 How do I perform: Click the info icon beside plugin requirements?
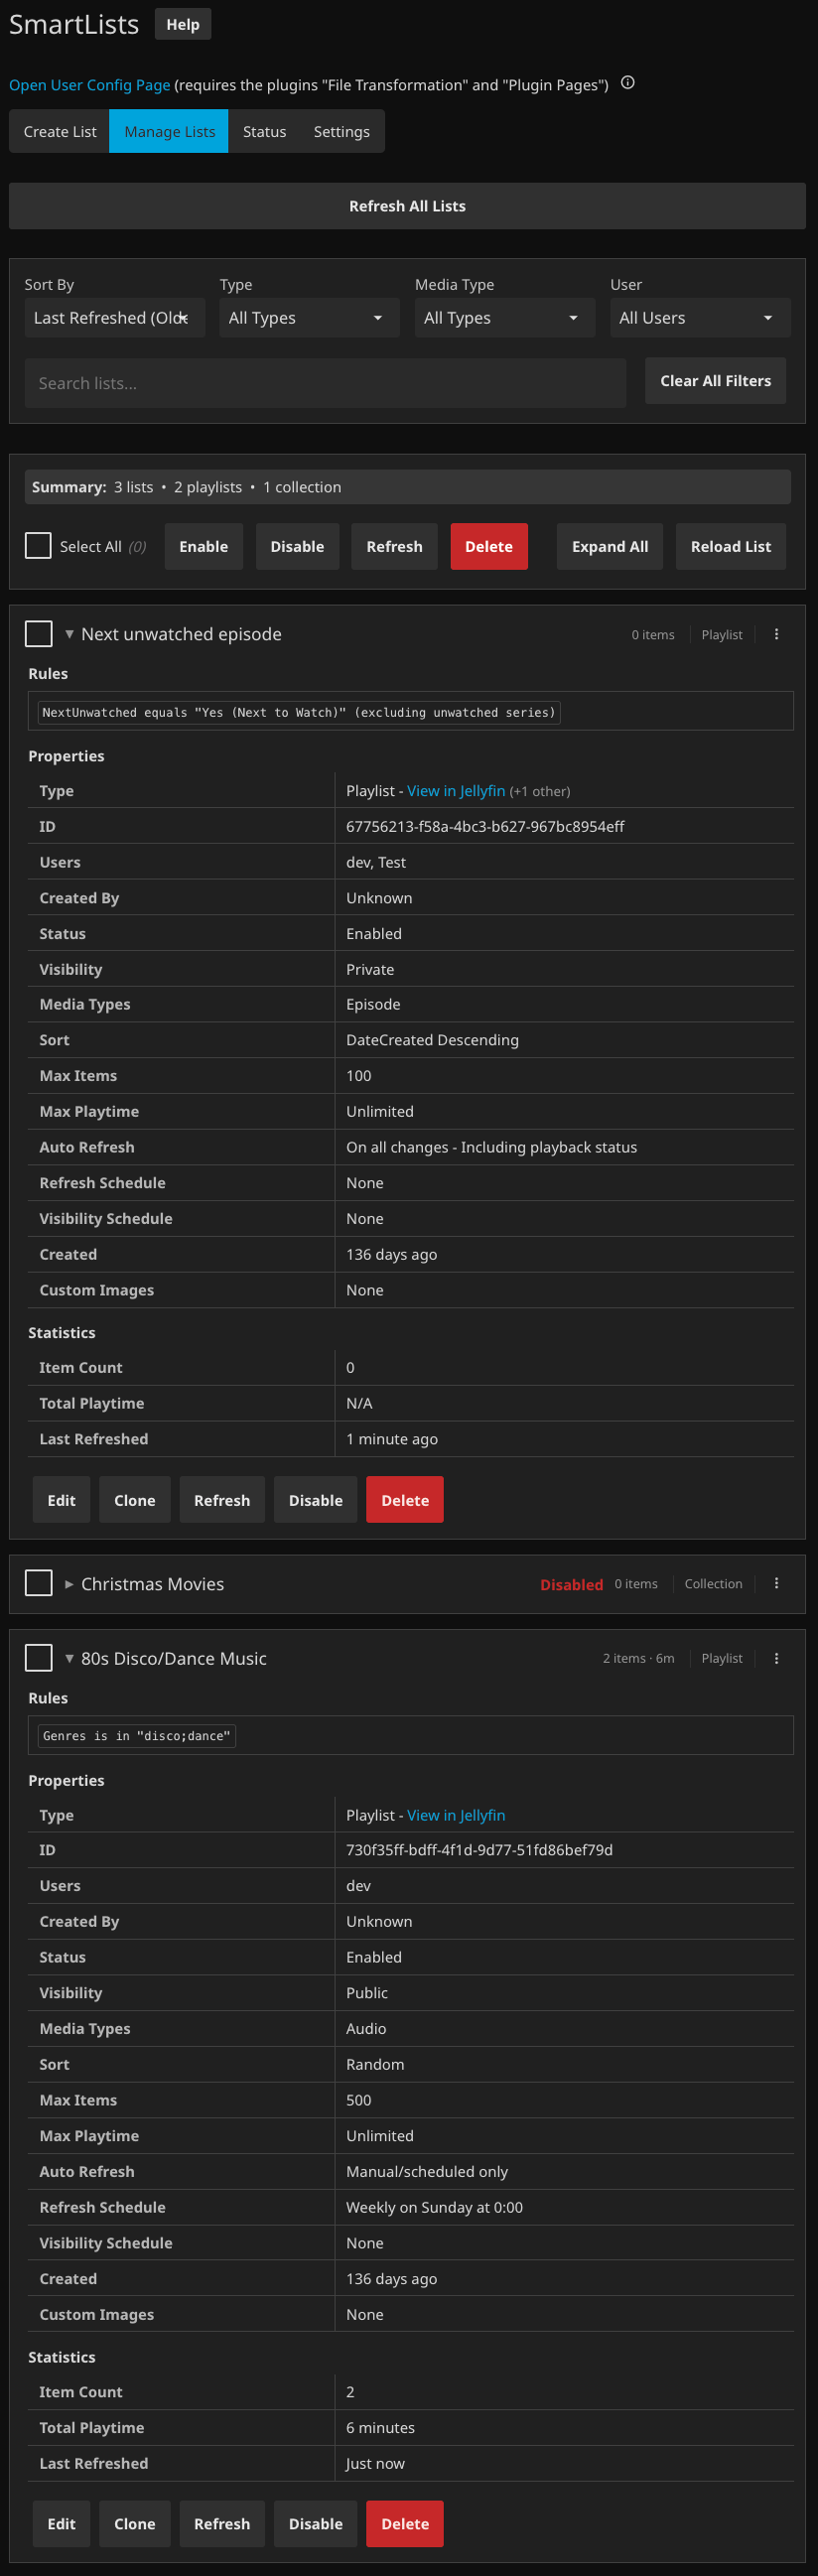coord(628,83)
